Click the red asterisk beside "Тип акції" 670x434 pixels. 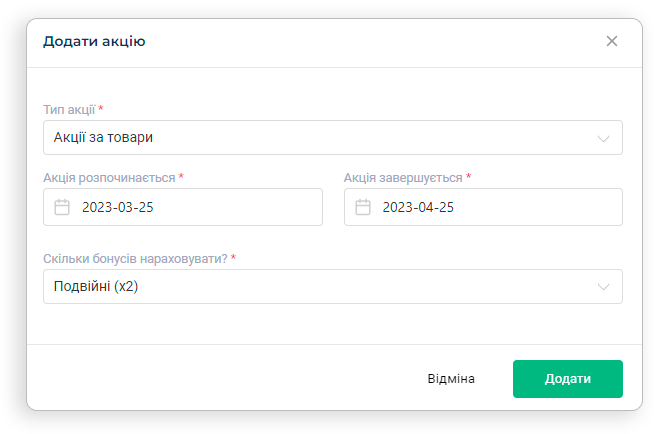(101, 109)
